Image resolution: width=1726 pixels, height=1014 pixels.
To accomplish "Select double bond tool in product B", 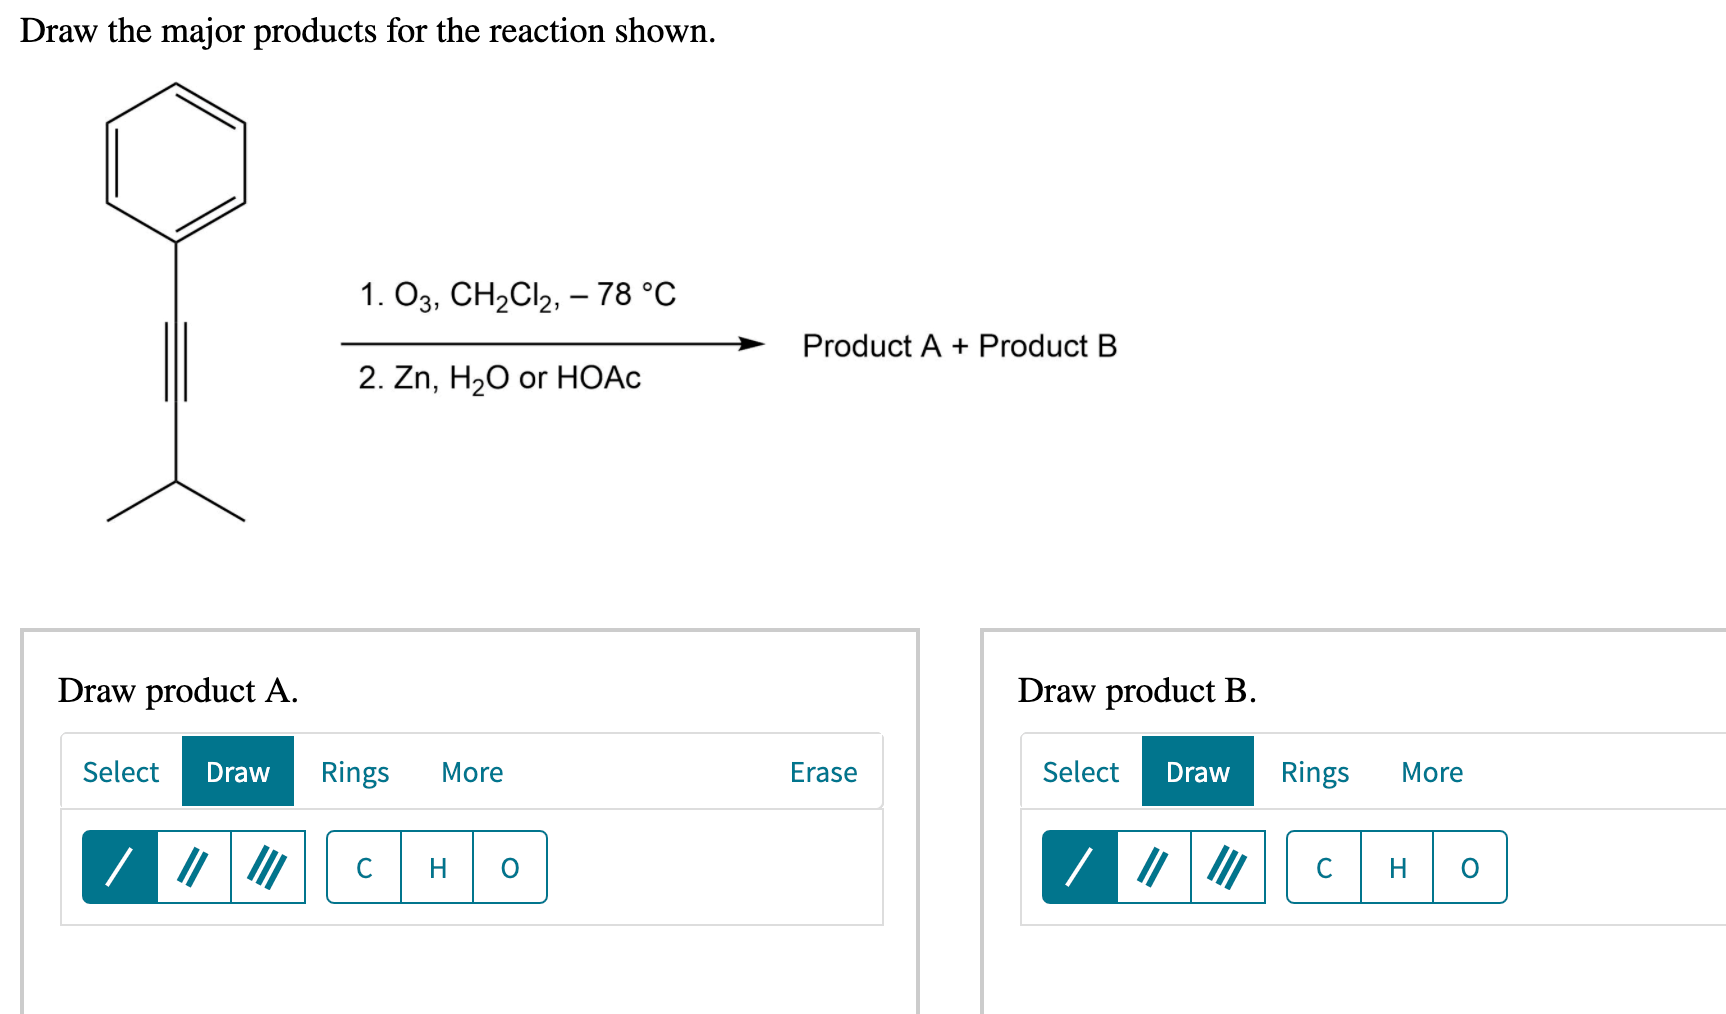I will click(1154, 867).
